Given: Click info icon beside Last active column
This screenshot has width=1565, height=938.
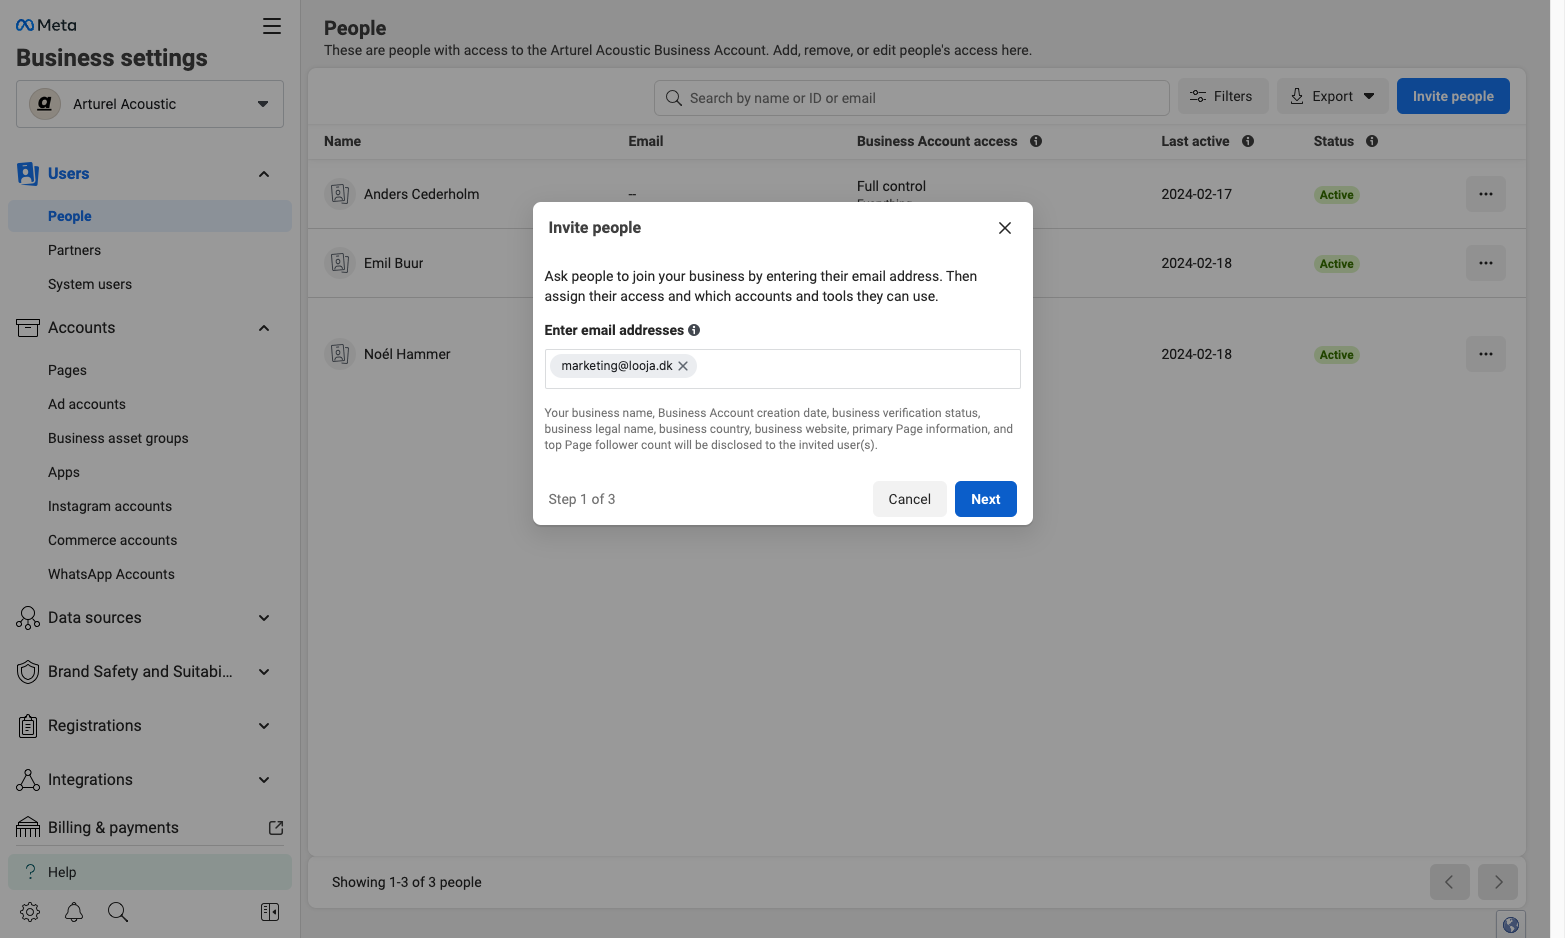Looking at the screenshot, I should pos(1248,141).
